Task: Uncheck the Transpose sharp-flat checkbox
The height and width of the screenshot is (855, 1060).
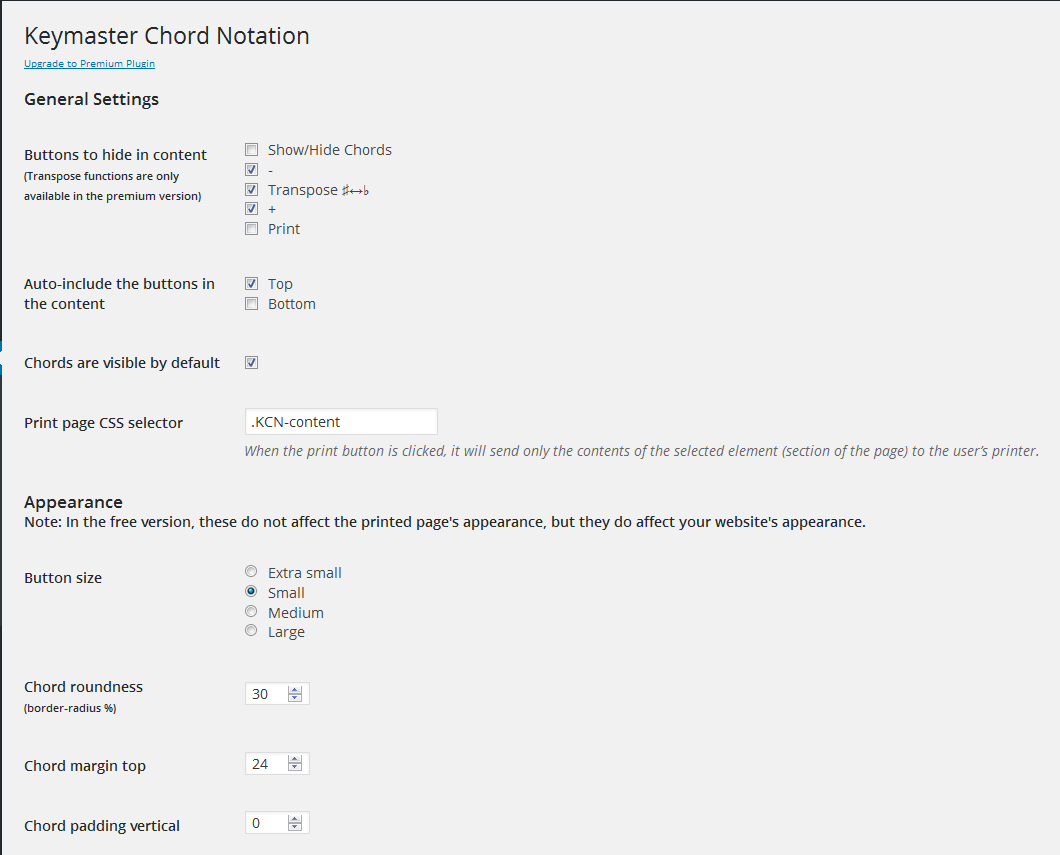Action: [251, 189]
